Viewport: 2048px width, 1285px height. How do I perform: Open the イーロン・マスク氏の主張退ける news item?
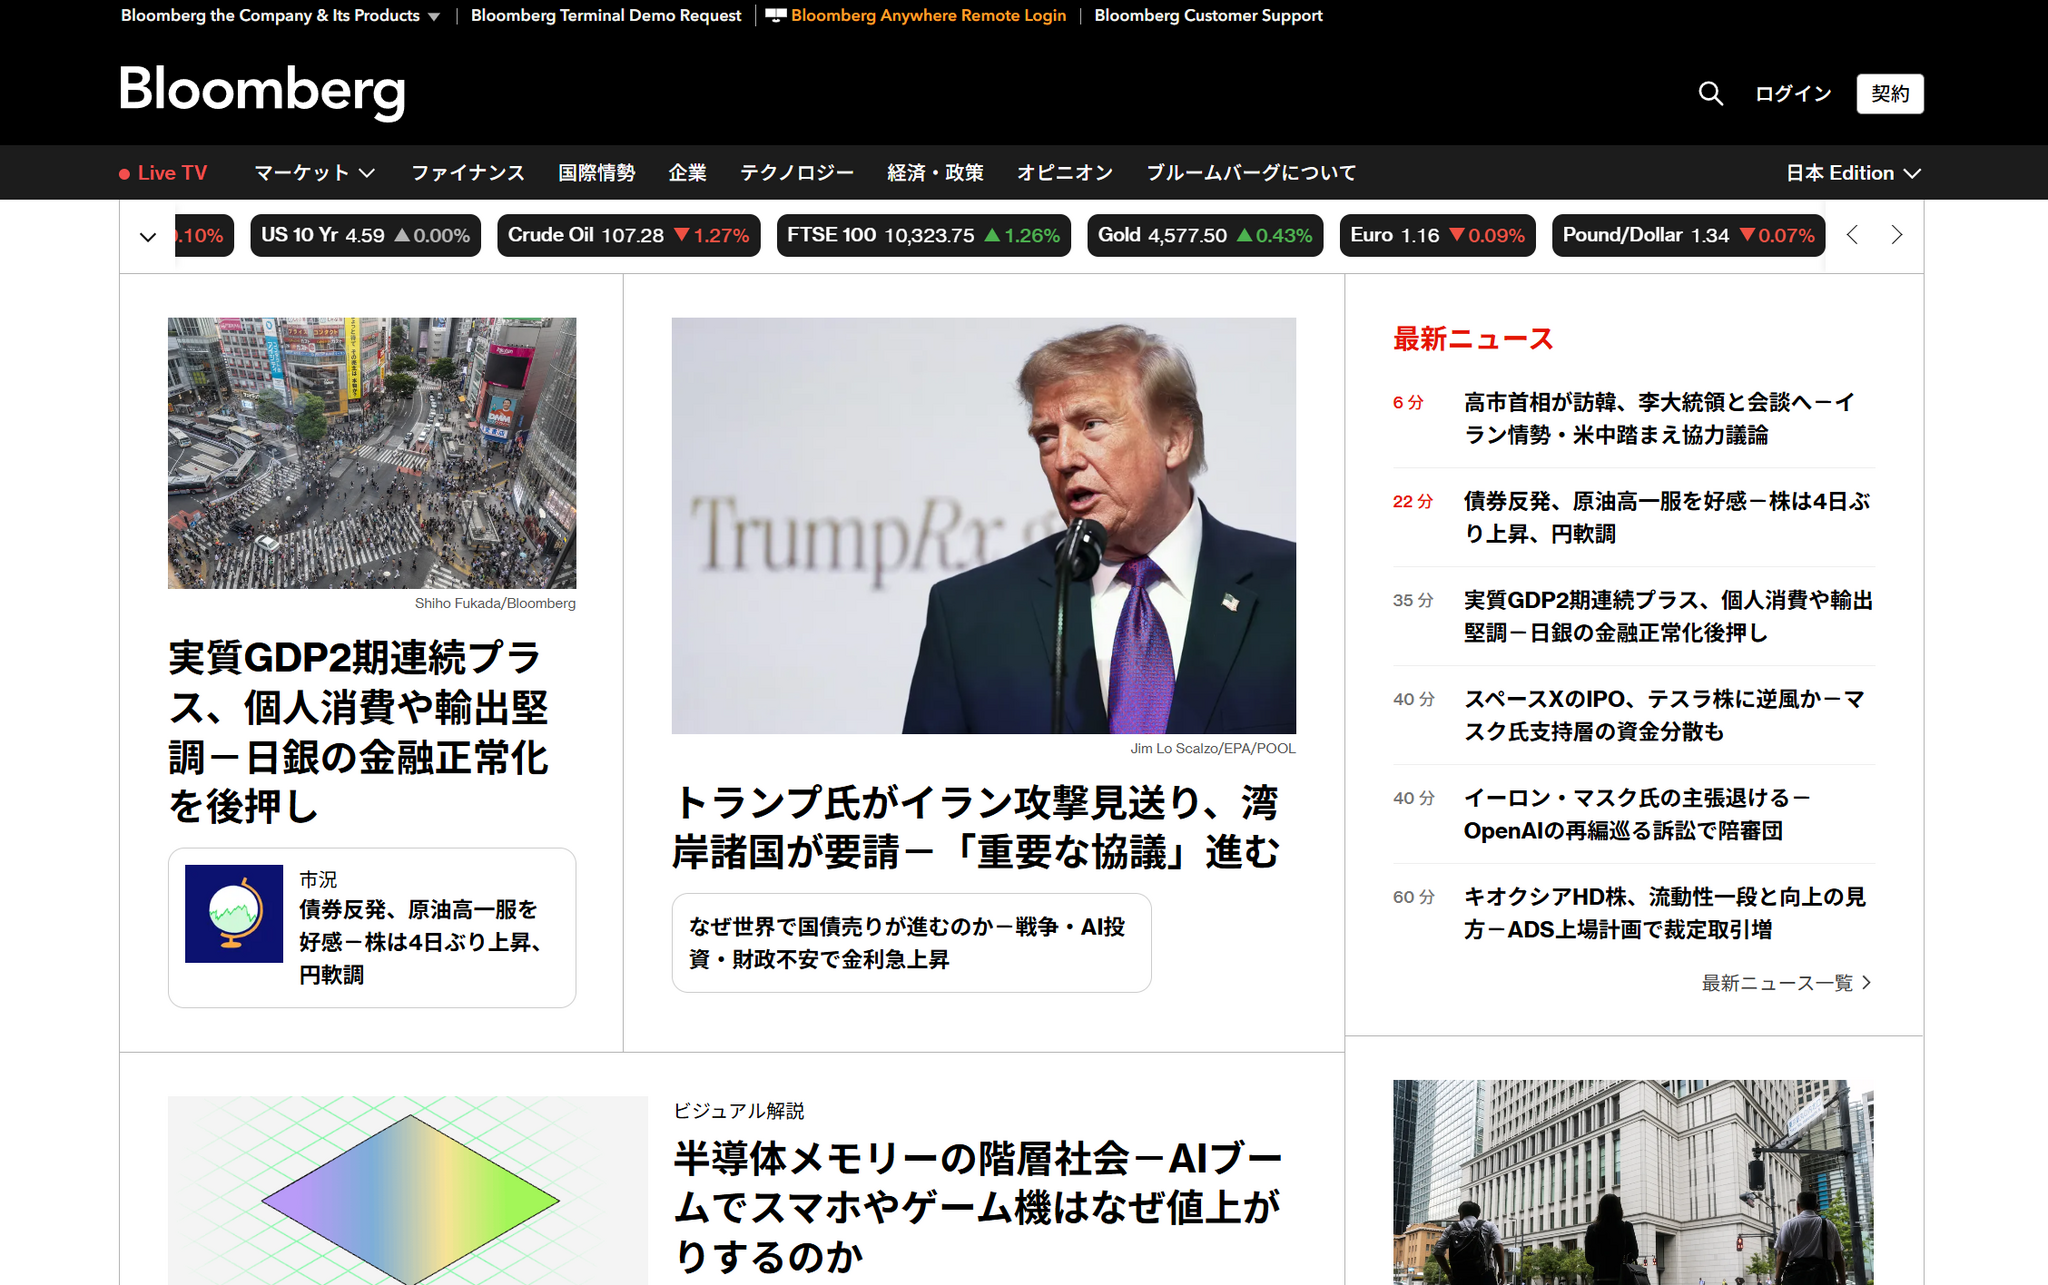pos(1637,814)
